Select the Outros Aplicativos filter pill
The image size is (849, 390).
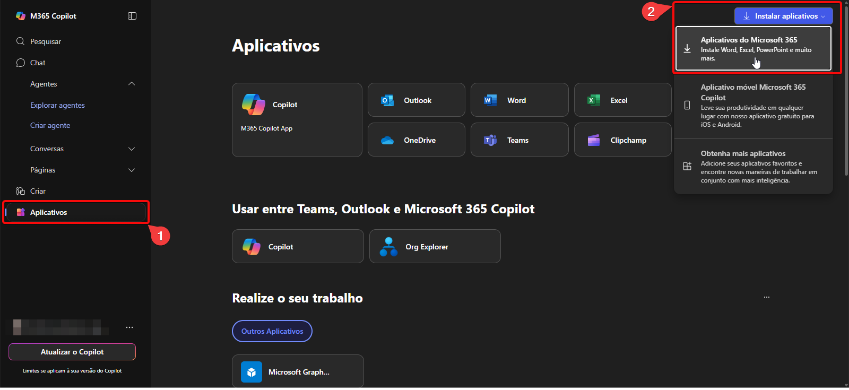pyautogui.click(x=272, y=331)
